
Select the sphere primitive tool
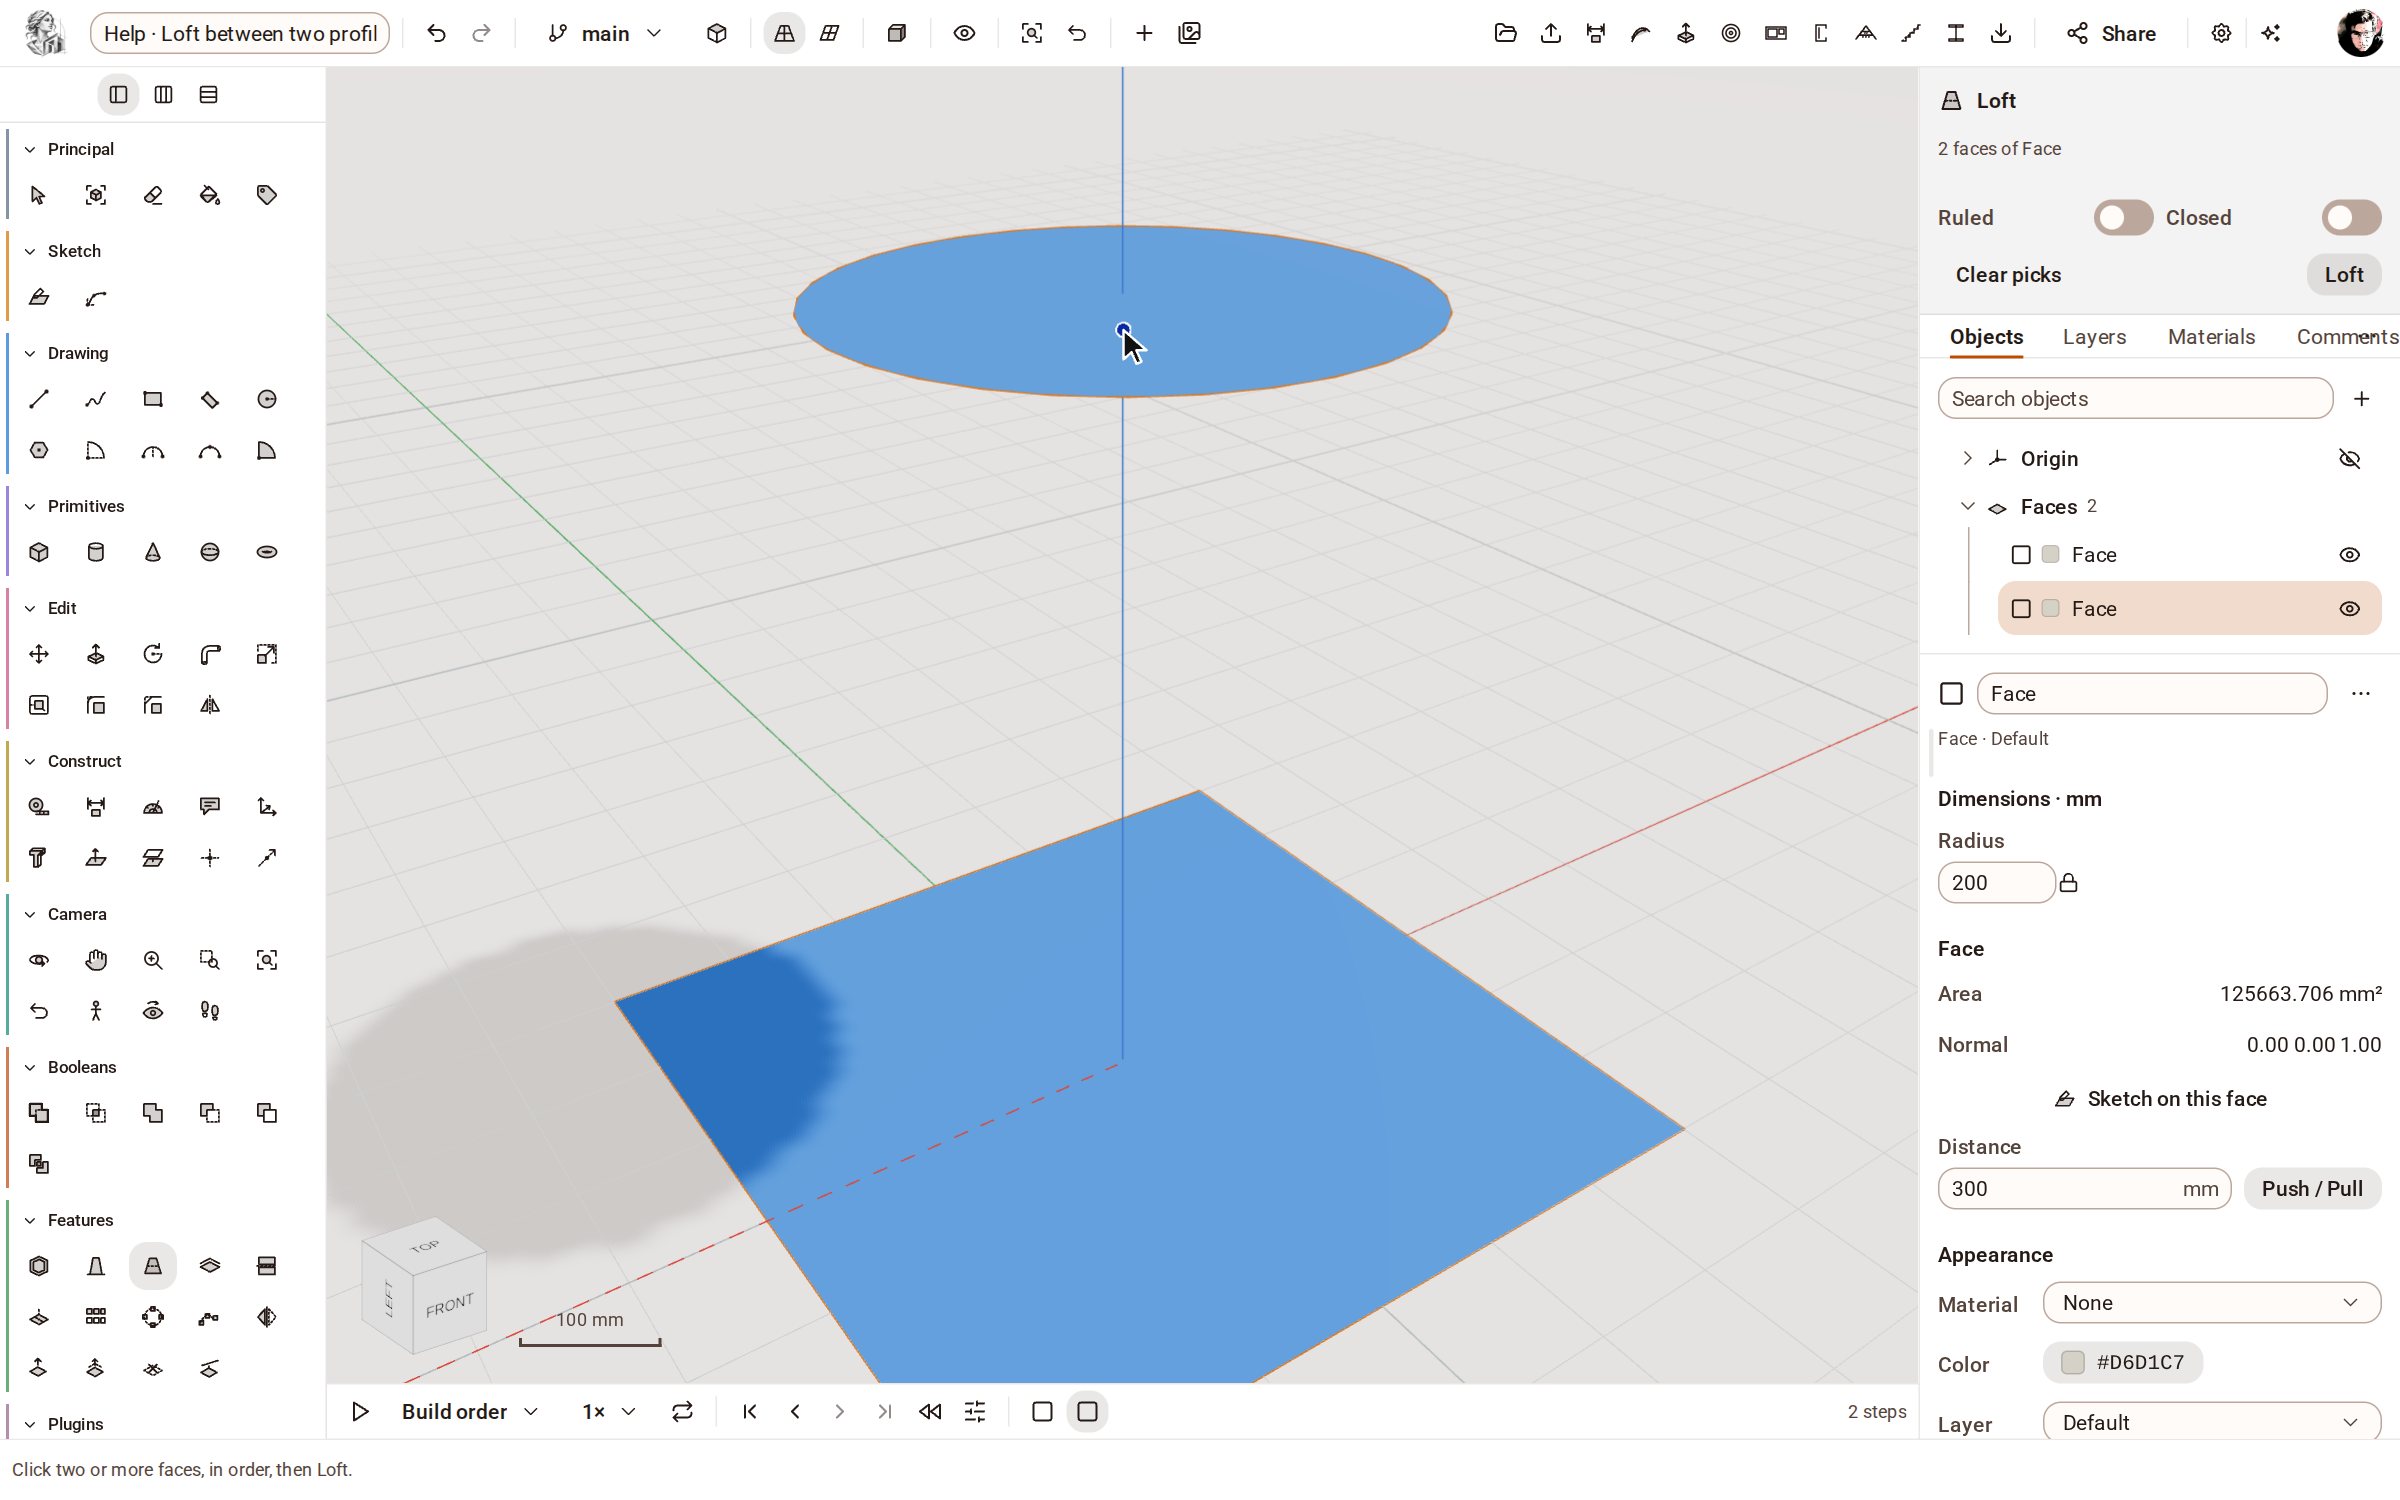(210, 552)
